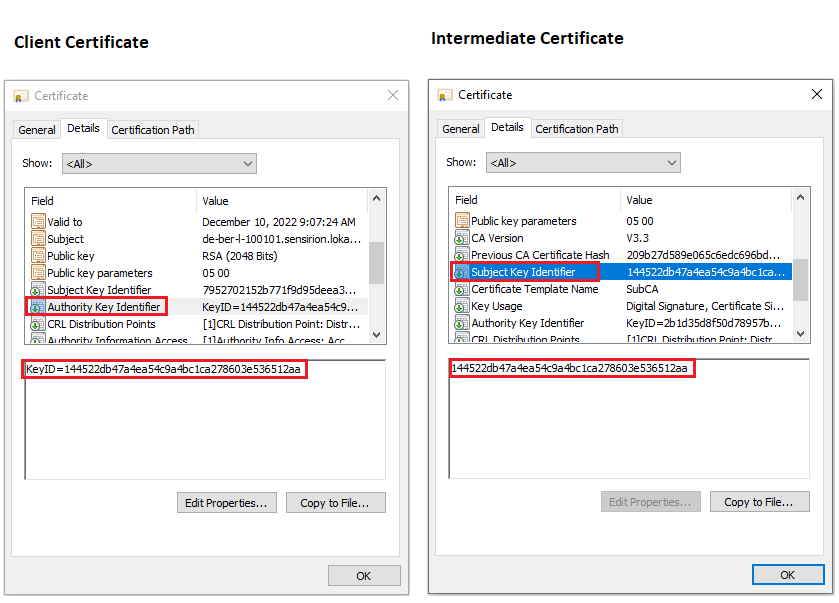Open Certification Path tab in intermediate certificate
The height and width of the screenshot is (603, 839).
coord(577,129)
